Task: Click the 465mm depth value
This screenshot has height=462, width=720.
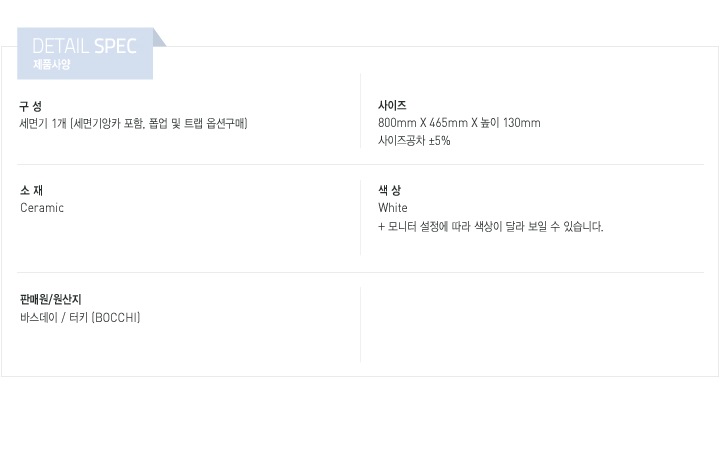Action: click(x=445, y=123)
